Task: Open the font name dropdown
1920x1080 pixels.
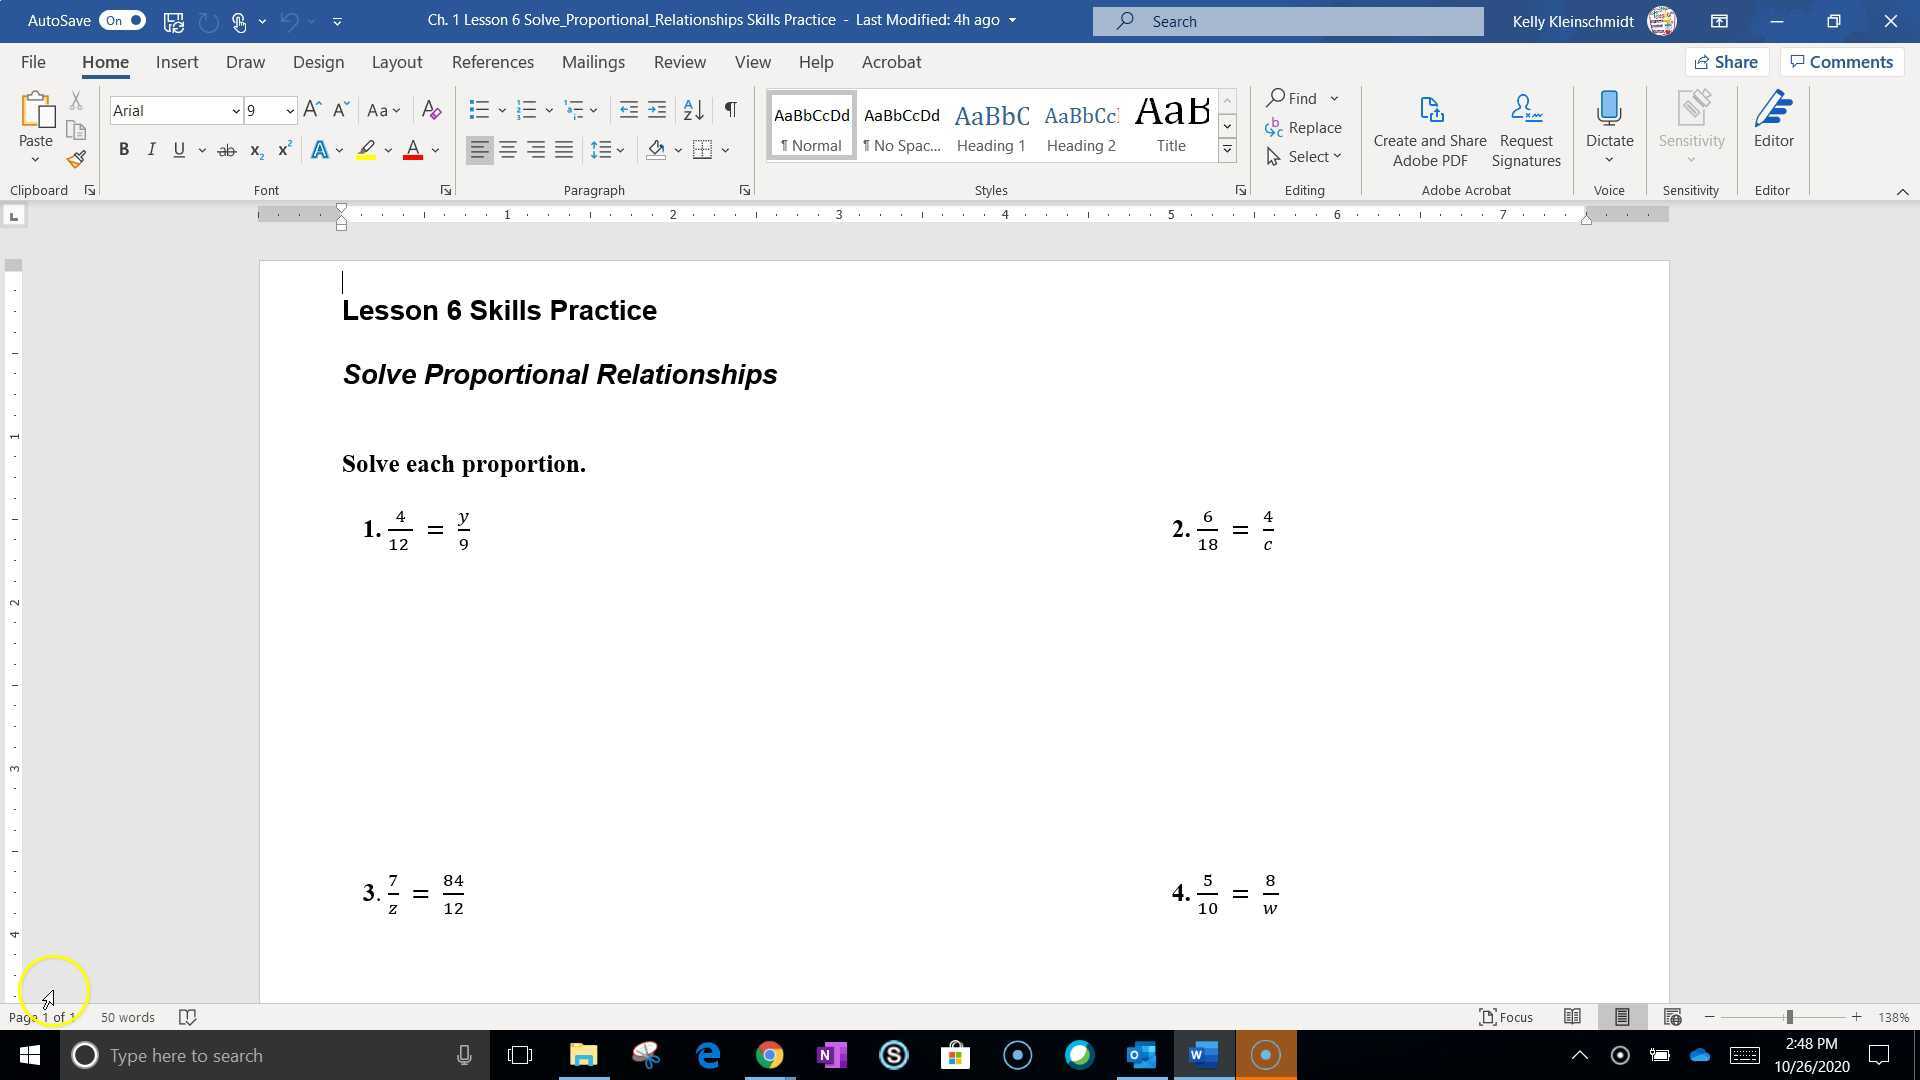Action: [x=235, y=110]
